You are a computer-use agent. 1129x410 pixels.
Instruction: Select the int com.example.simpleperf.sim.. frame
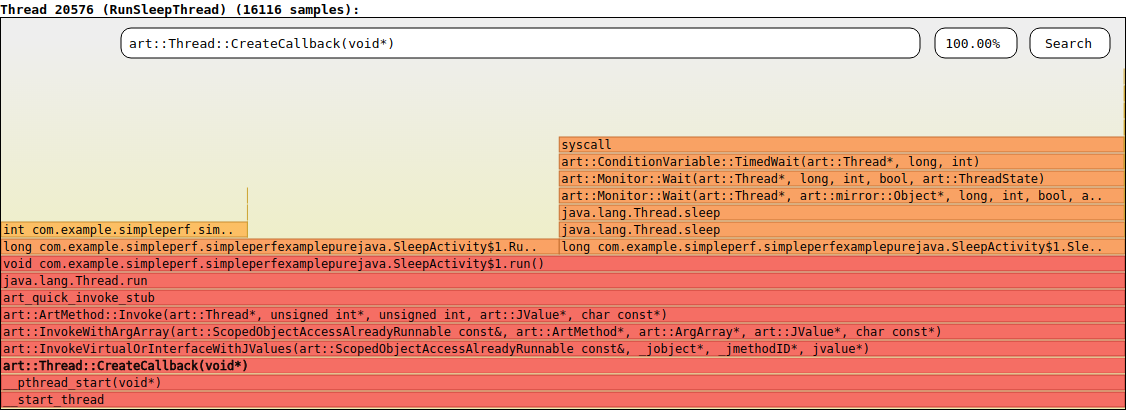(124, 230)
